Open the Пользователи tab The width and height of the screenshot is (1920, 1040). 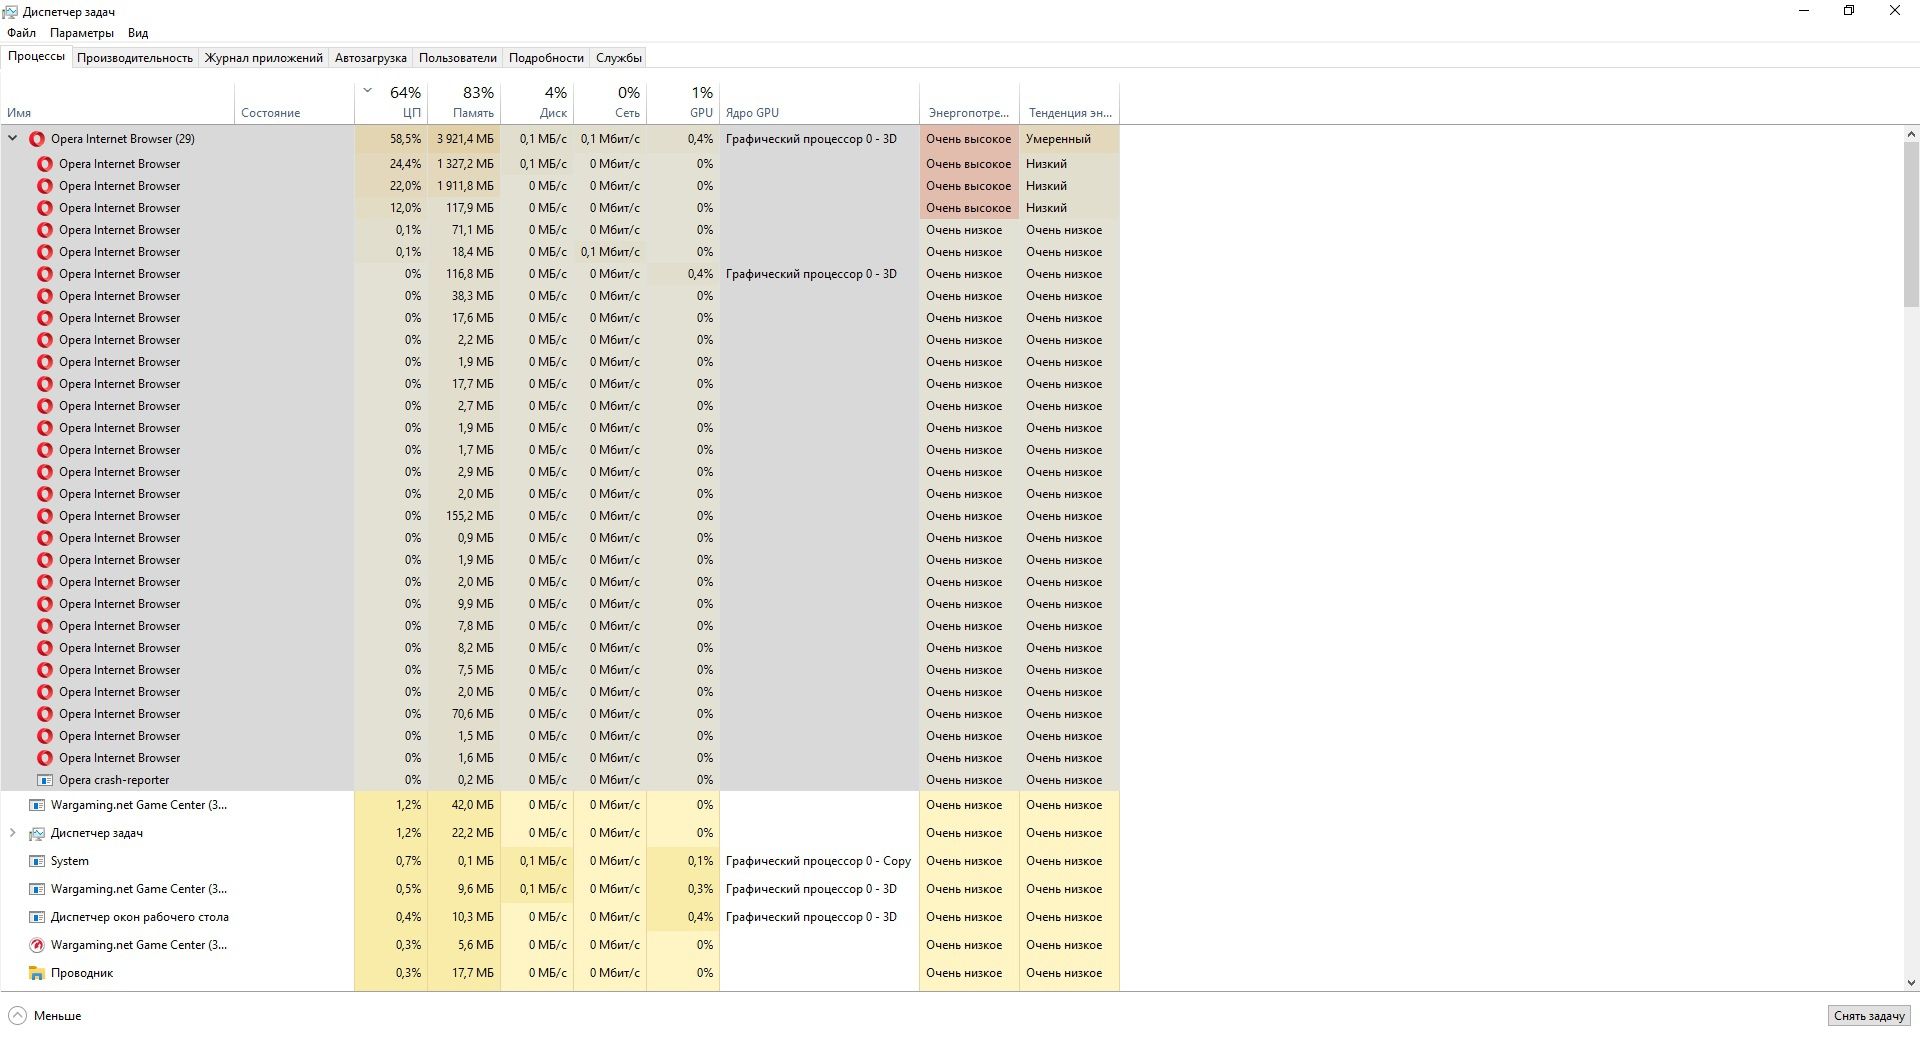[x=458, y=58]
